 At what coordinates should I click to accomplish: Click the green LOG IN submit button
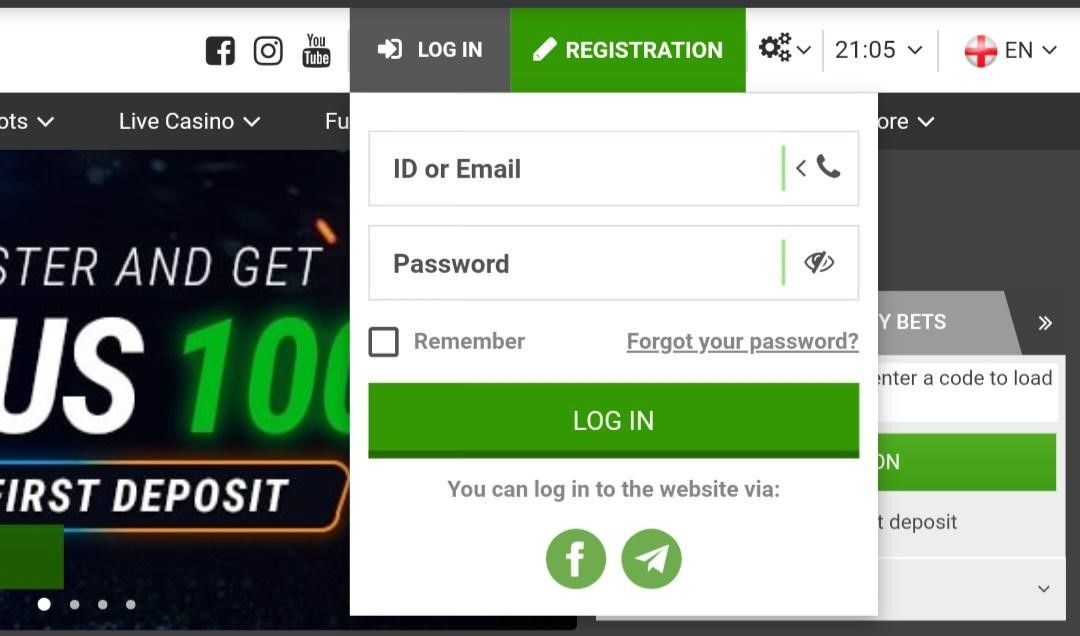tap(614, 420)
